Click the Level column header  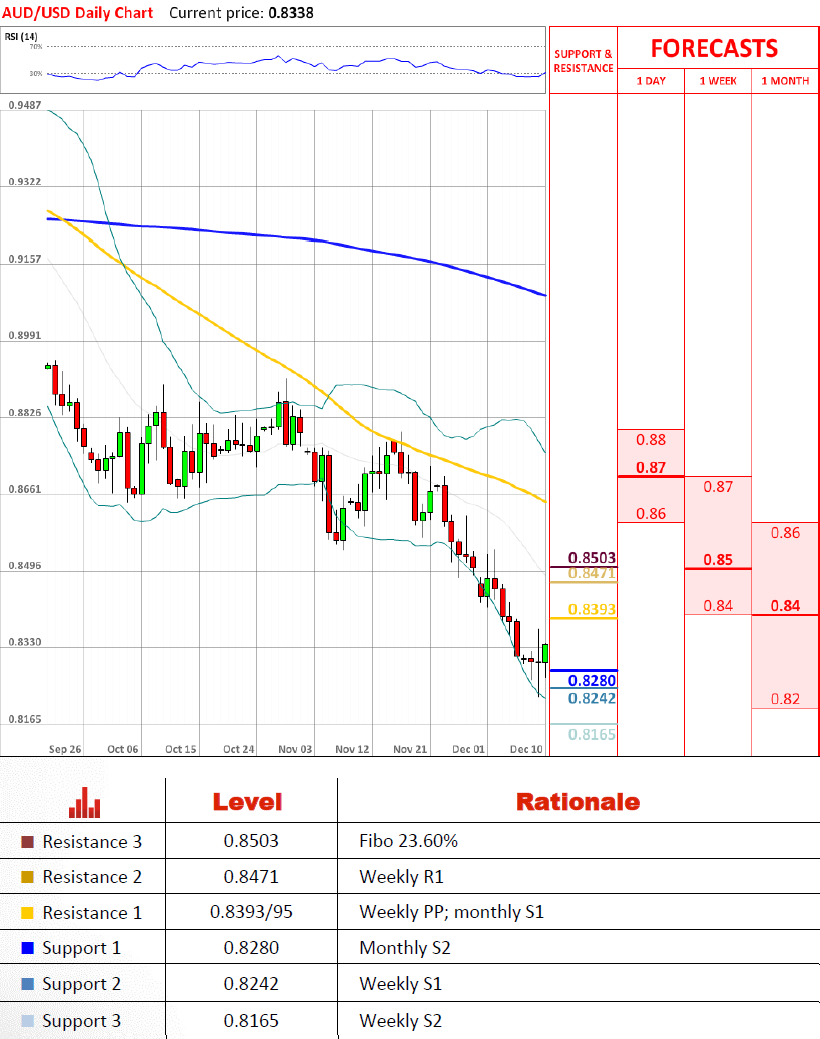tap(247, 802)
